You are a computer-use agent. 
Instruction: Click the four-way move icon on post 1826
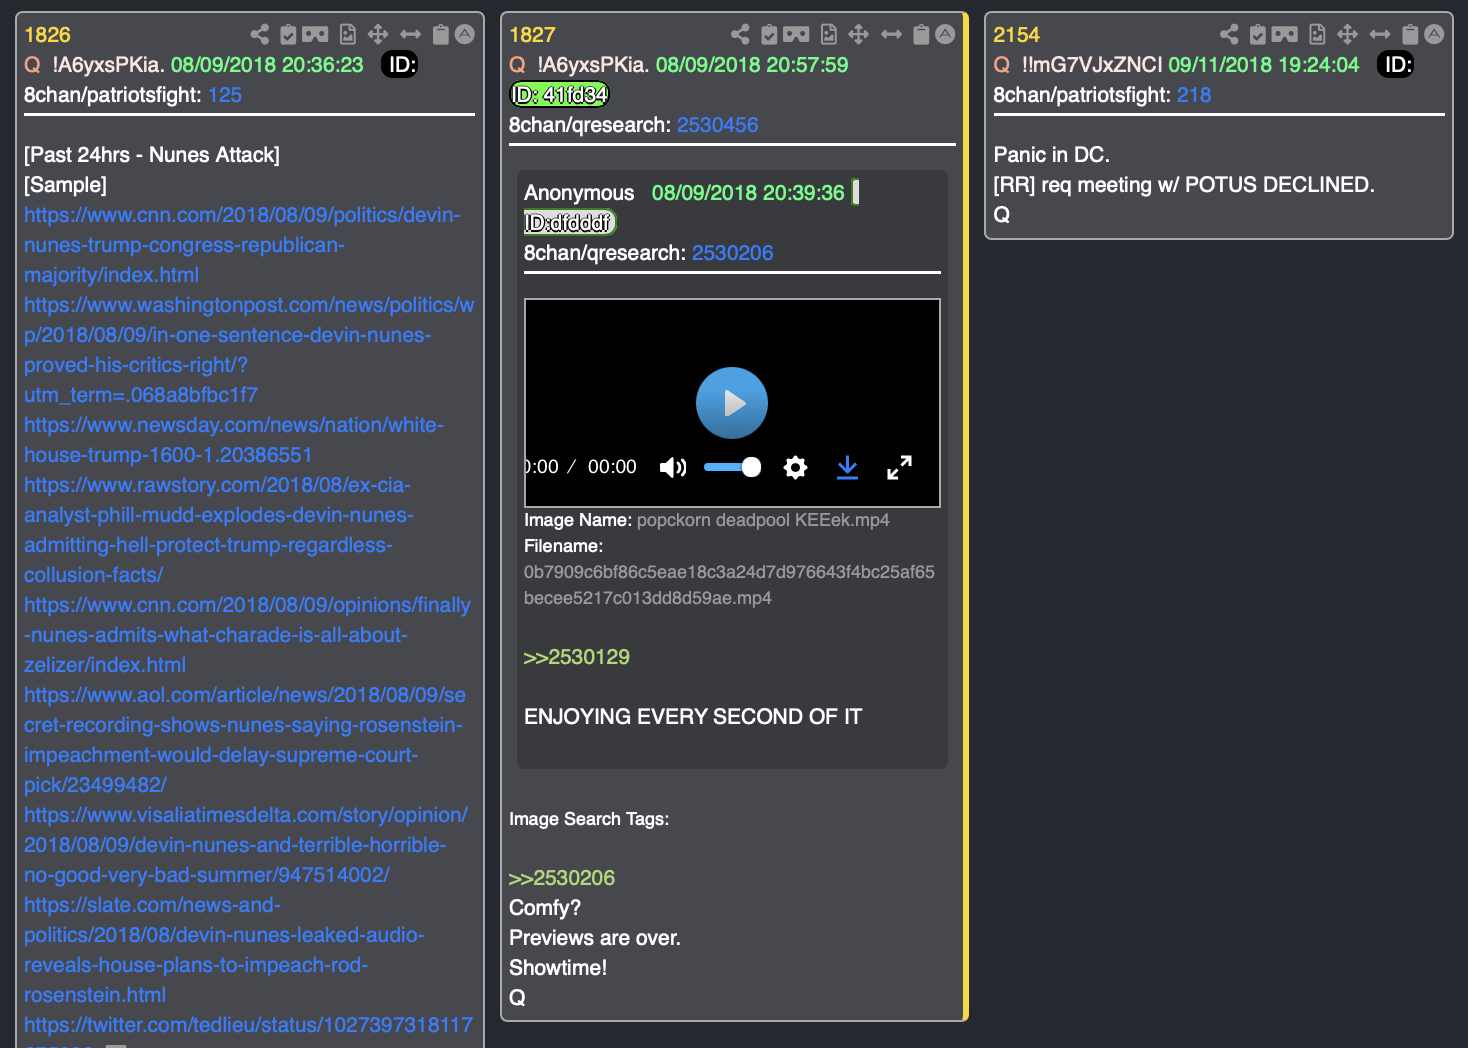click(378, 35)
